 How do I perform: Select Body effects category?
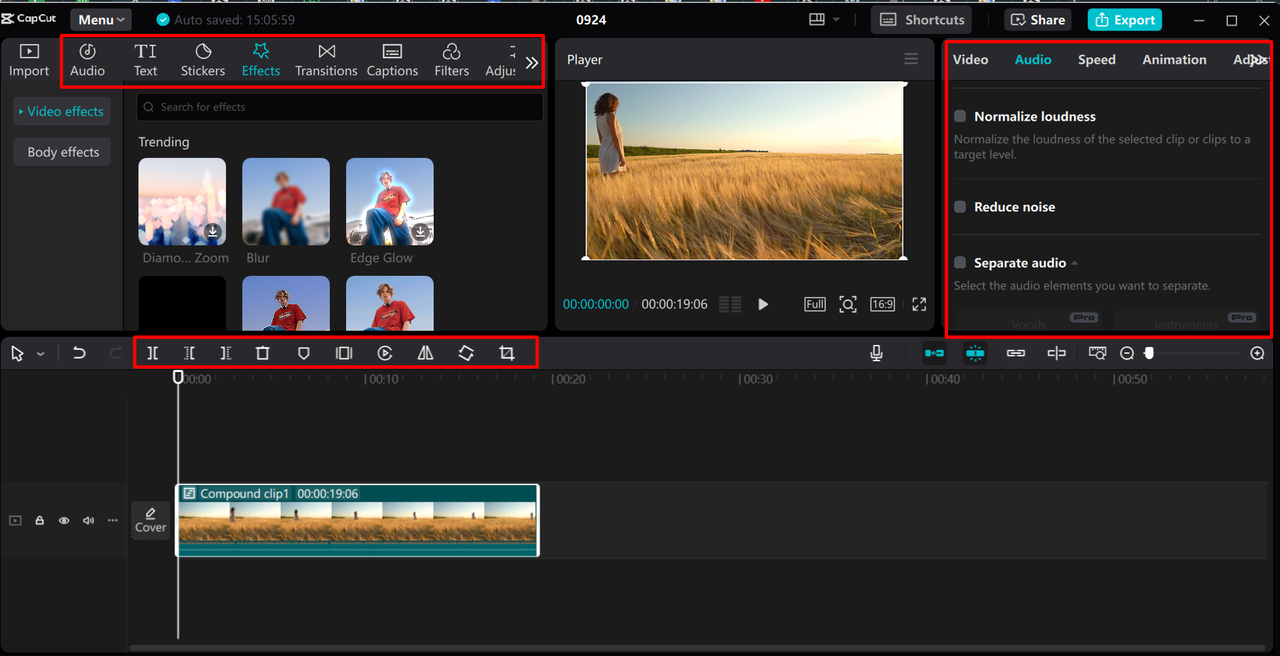tap(63, 152)
